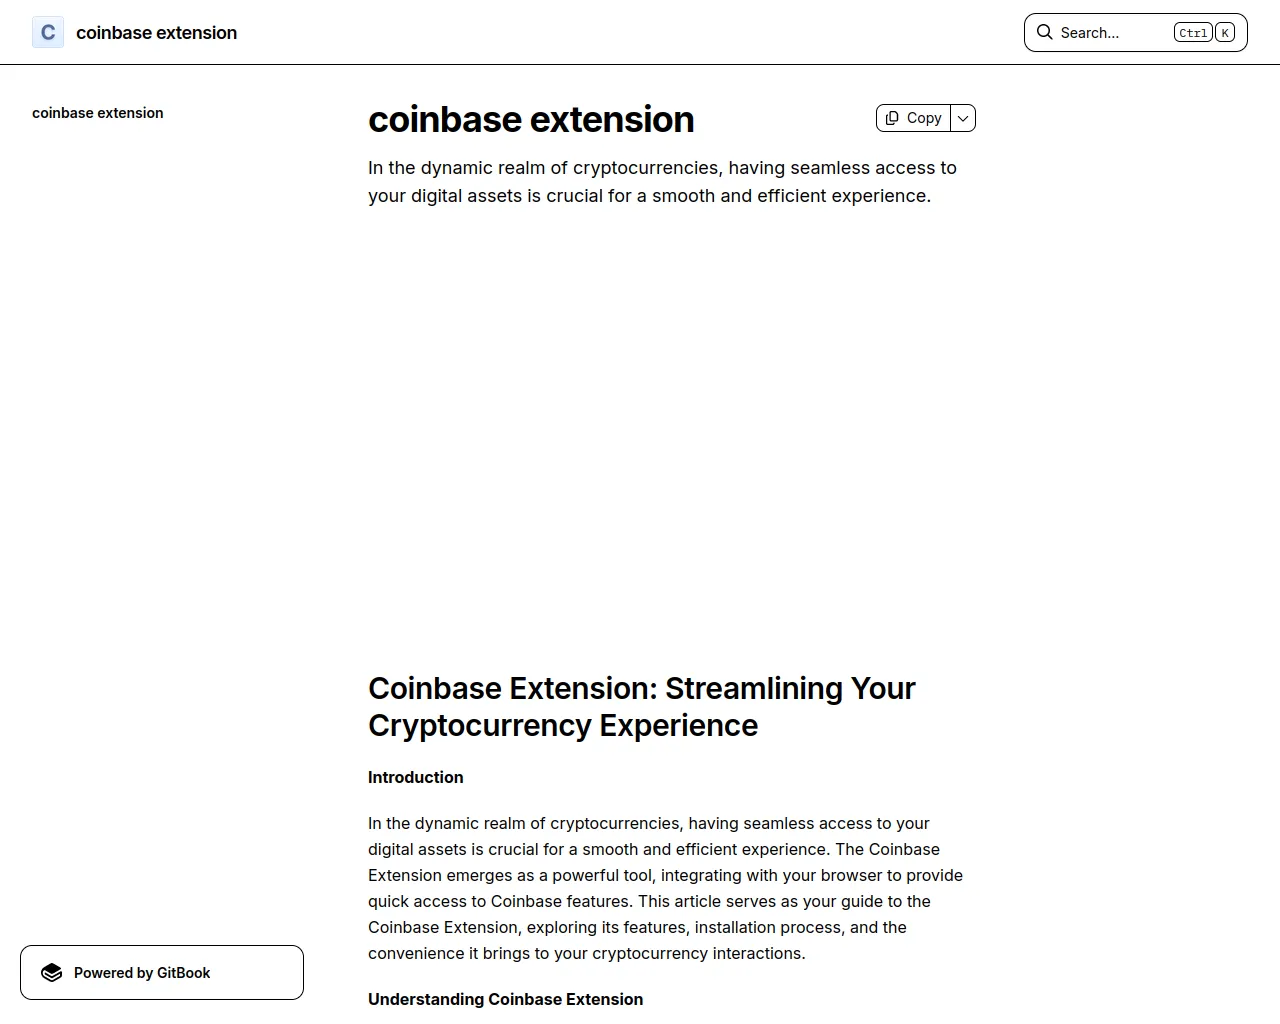Click the clipboard icon in Copy button
This screenshot has height=1024, width=1280.
tap(892, 118)
